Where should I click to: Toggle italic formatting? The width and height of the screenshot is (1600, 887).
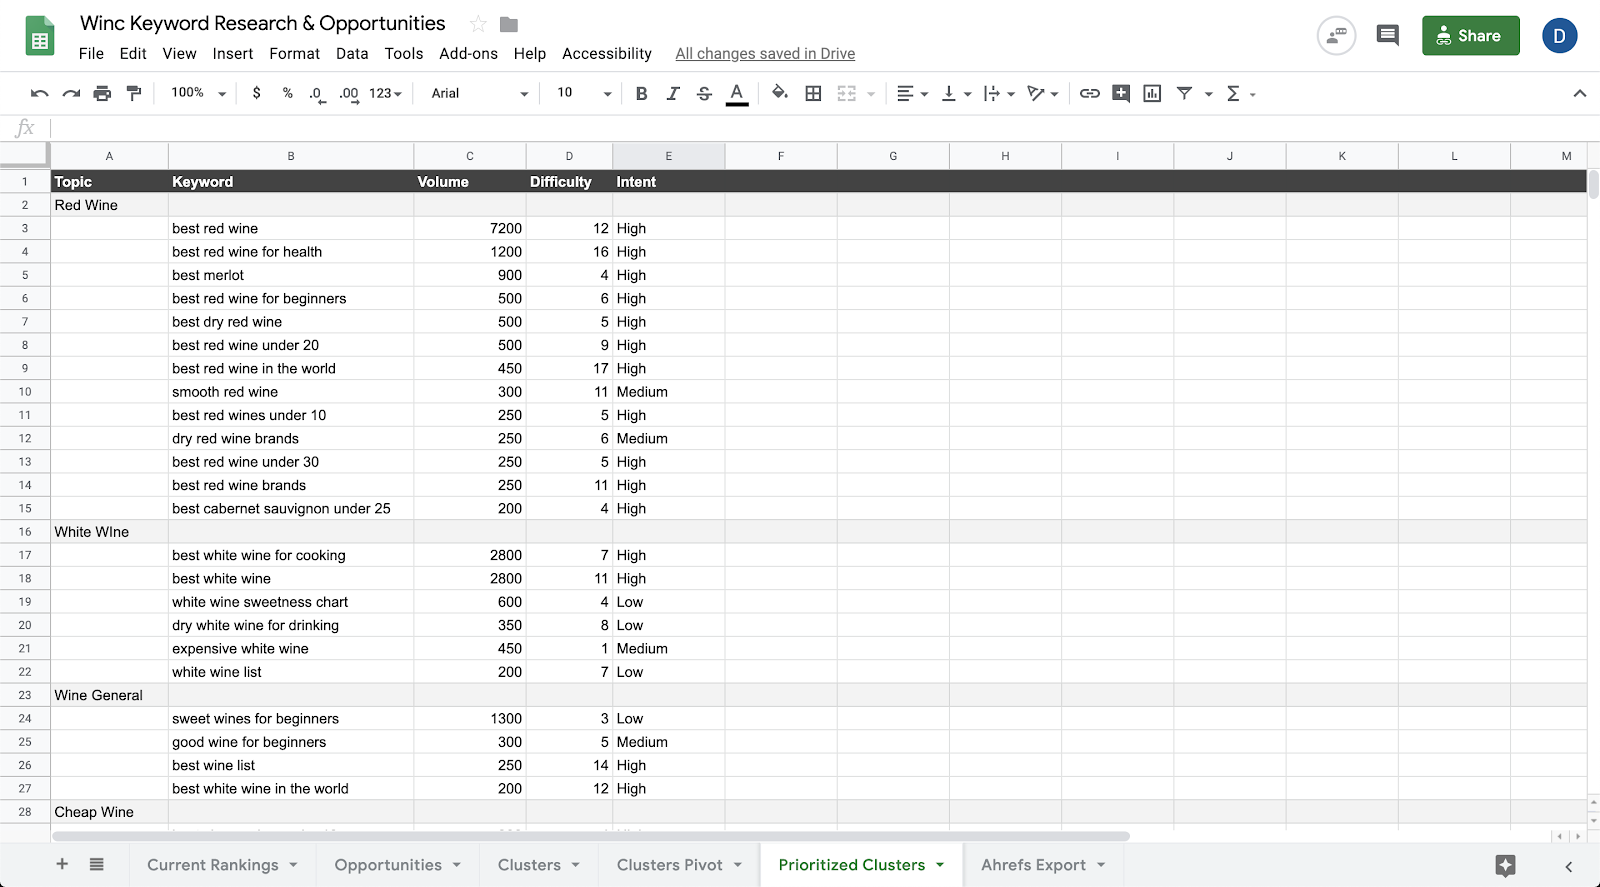[673, 93]
